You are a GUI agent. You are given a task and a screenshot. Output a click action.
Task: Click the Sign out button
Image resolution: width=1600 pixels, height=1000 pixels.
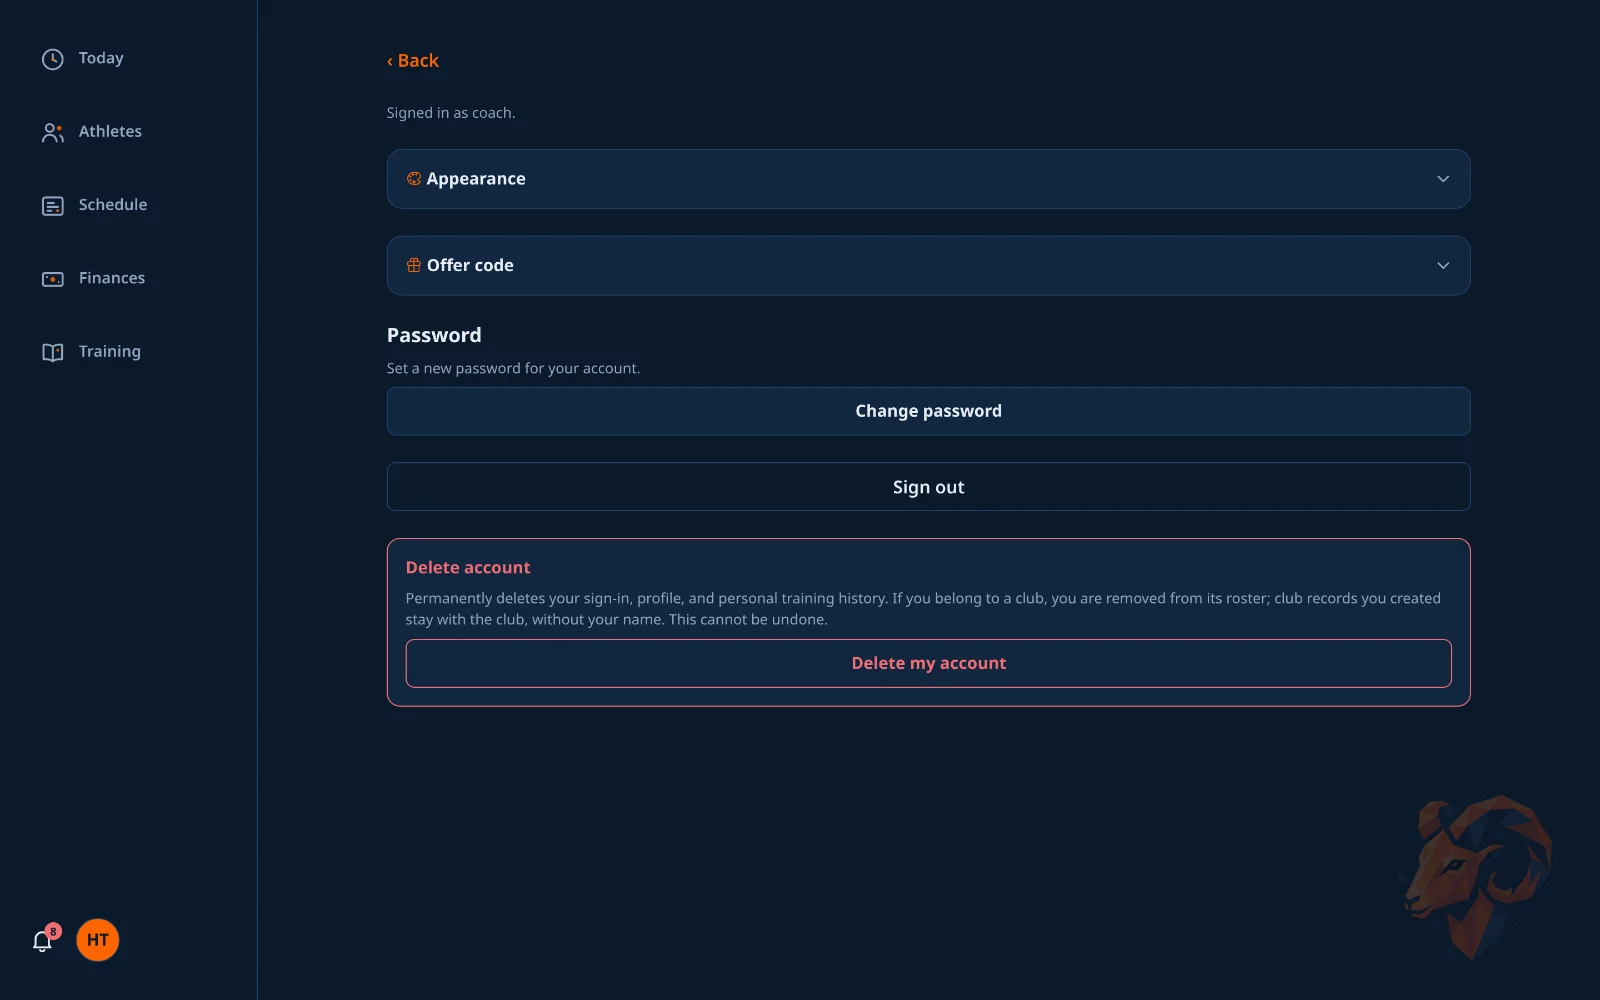928,487
